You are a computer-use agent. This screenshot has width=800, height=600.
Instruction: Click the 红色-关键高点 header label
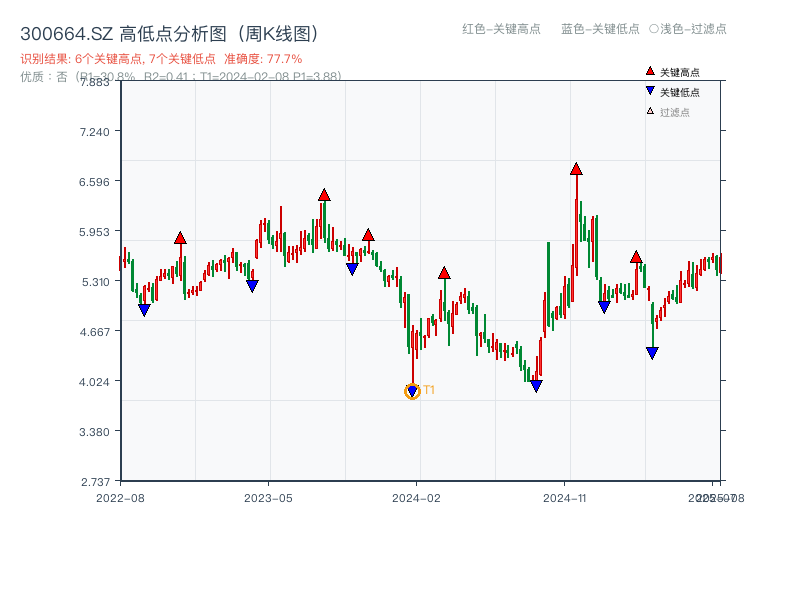[x=501, y=29]
